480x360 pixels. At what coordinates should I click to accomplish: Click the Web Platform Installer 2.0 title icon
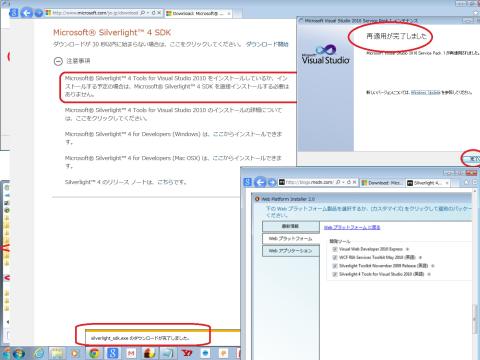click(x=257, y=199)
